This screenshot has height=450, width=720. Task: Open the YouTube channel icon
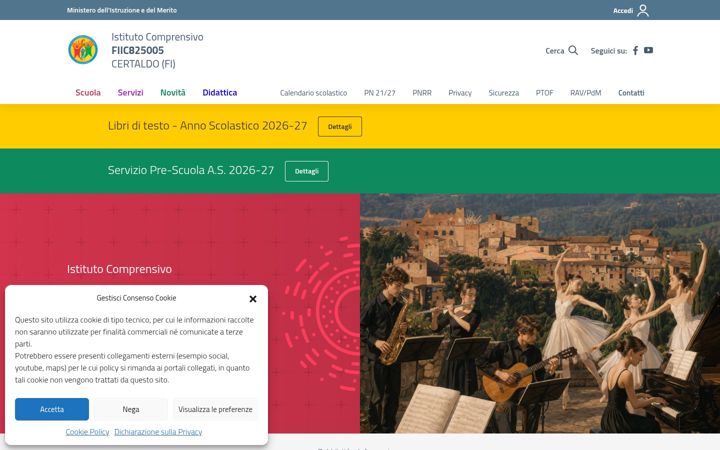pos(648,50)
